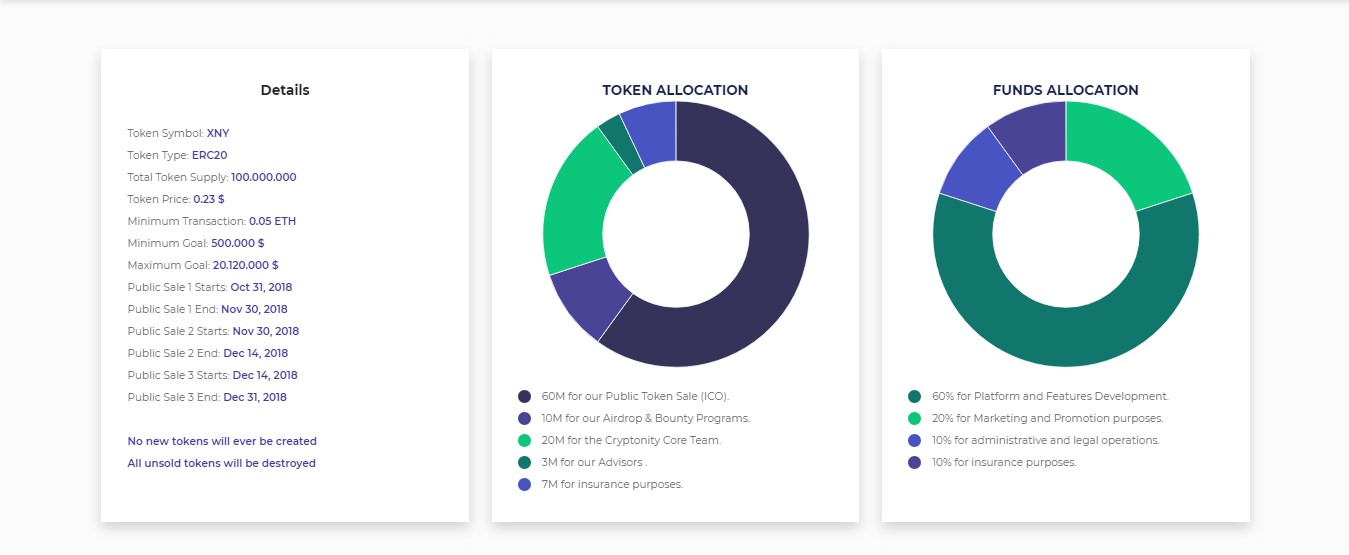
Task: Click the FUNDS ALLOCATION heading
Action: (x=1065, y=90)
